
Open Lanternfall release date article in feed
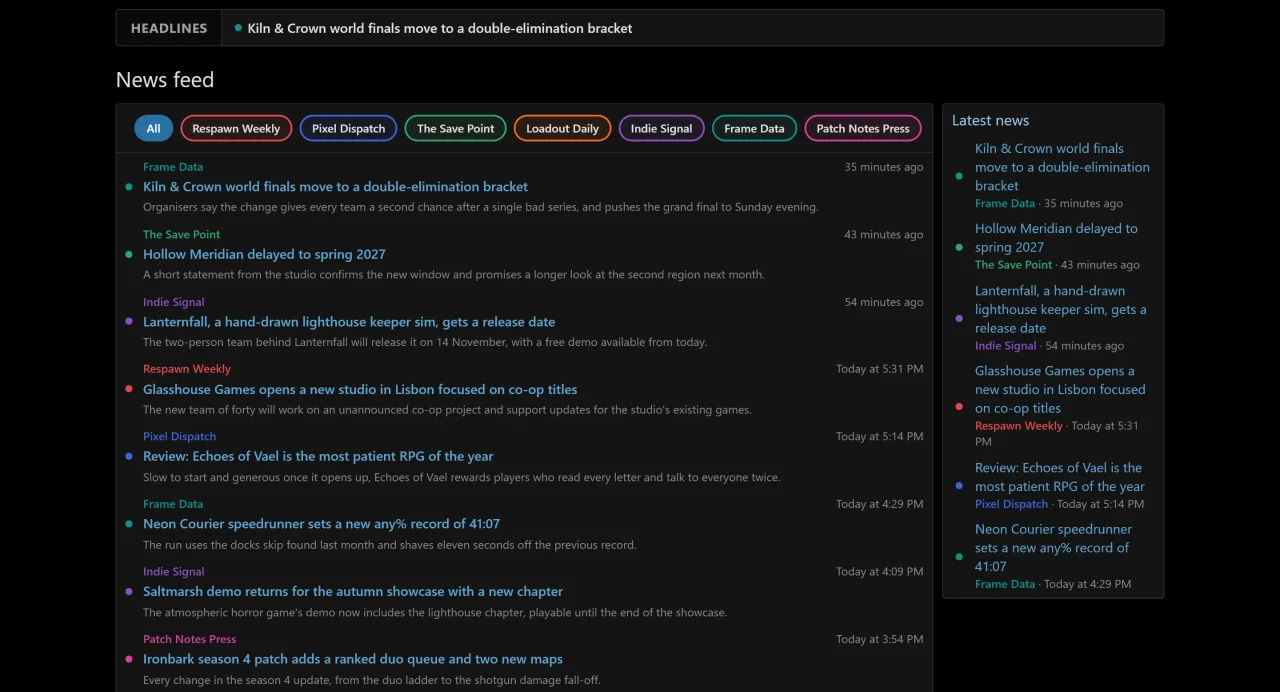(x=349, y=322)
